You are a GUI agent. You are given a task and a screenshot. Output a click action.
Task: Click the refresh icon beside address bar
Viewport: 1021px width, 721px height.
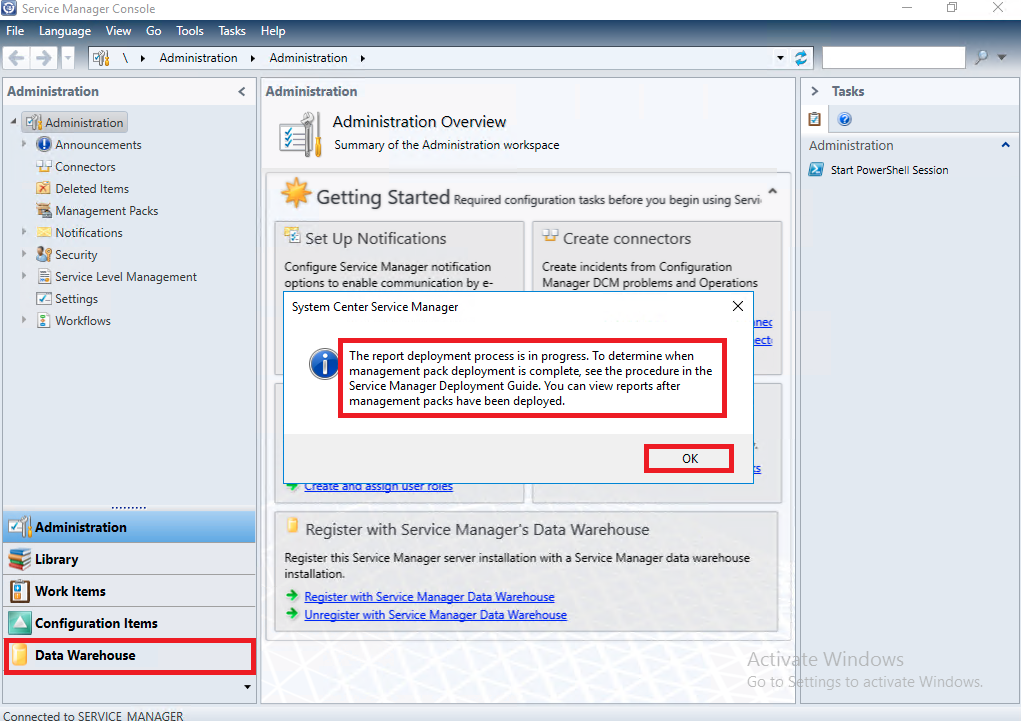801,58
